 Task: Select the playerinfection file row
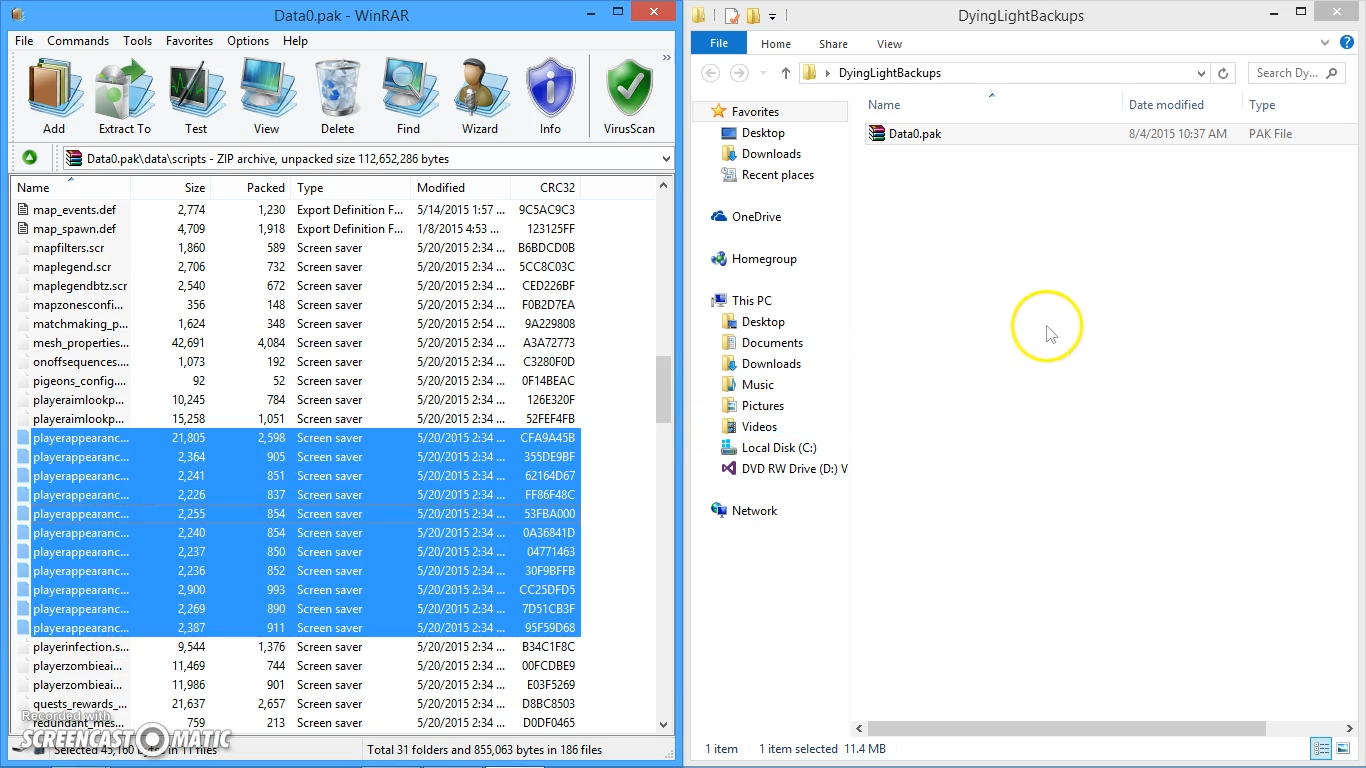(x=298, y=647)
